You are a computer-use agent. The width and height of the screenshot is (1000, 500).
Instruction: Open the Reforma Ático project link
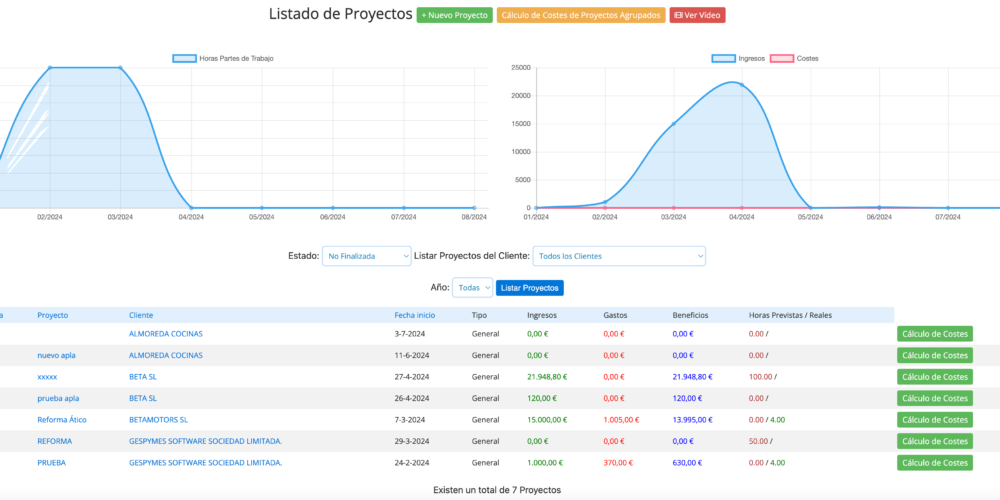(x=61, y=420)
